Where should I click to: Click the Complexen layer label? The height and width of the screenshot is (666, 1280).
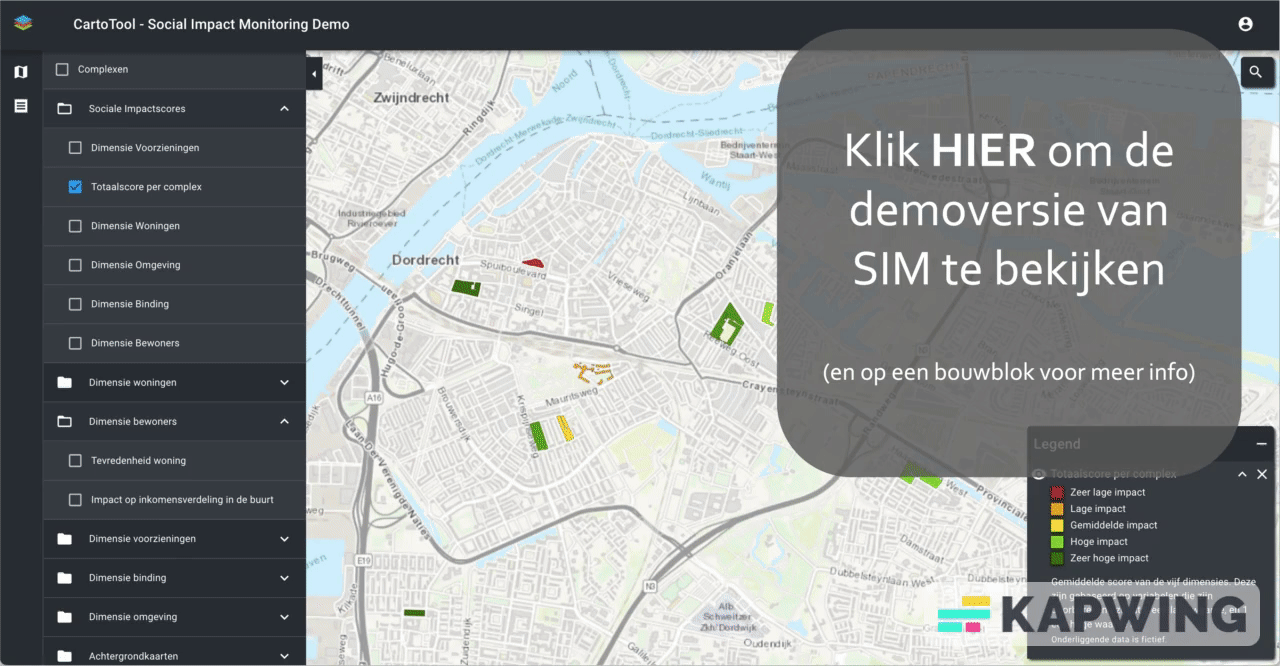click(103, 70)
